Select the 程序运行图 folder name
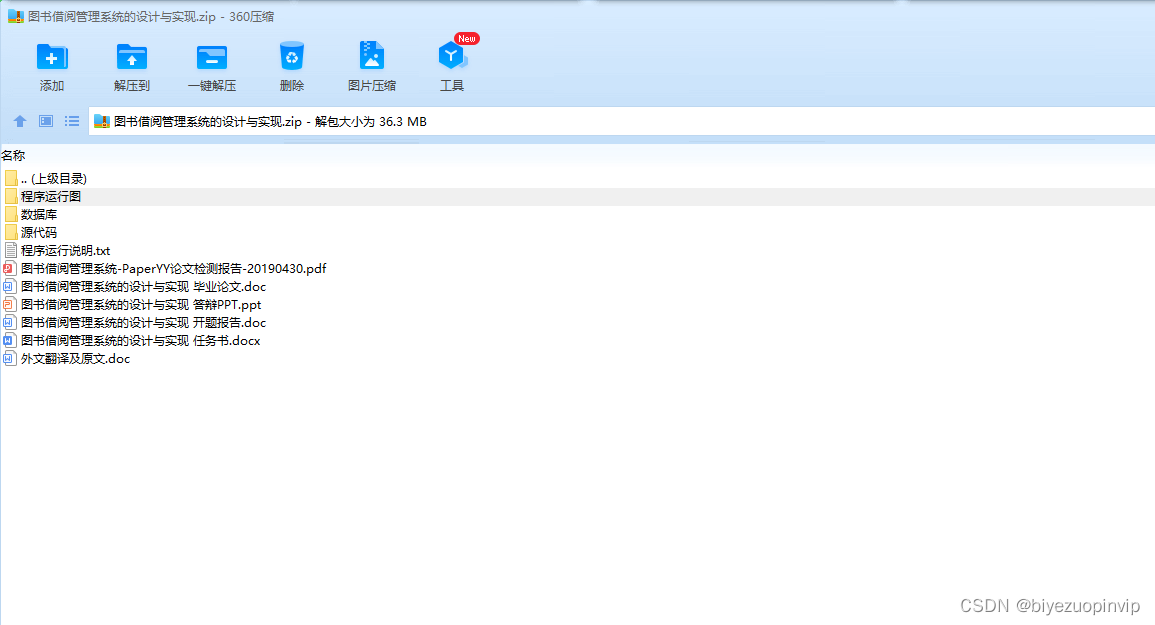Viewport: 1155px width, 625px height. click(x=51, y=196)
